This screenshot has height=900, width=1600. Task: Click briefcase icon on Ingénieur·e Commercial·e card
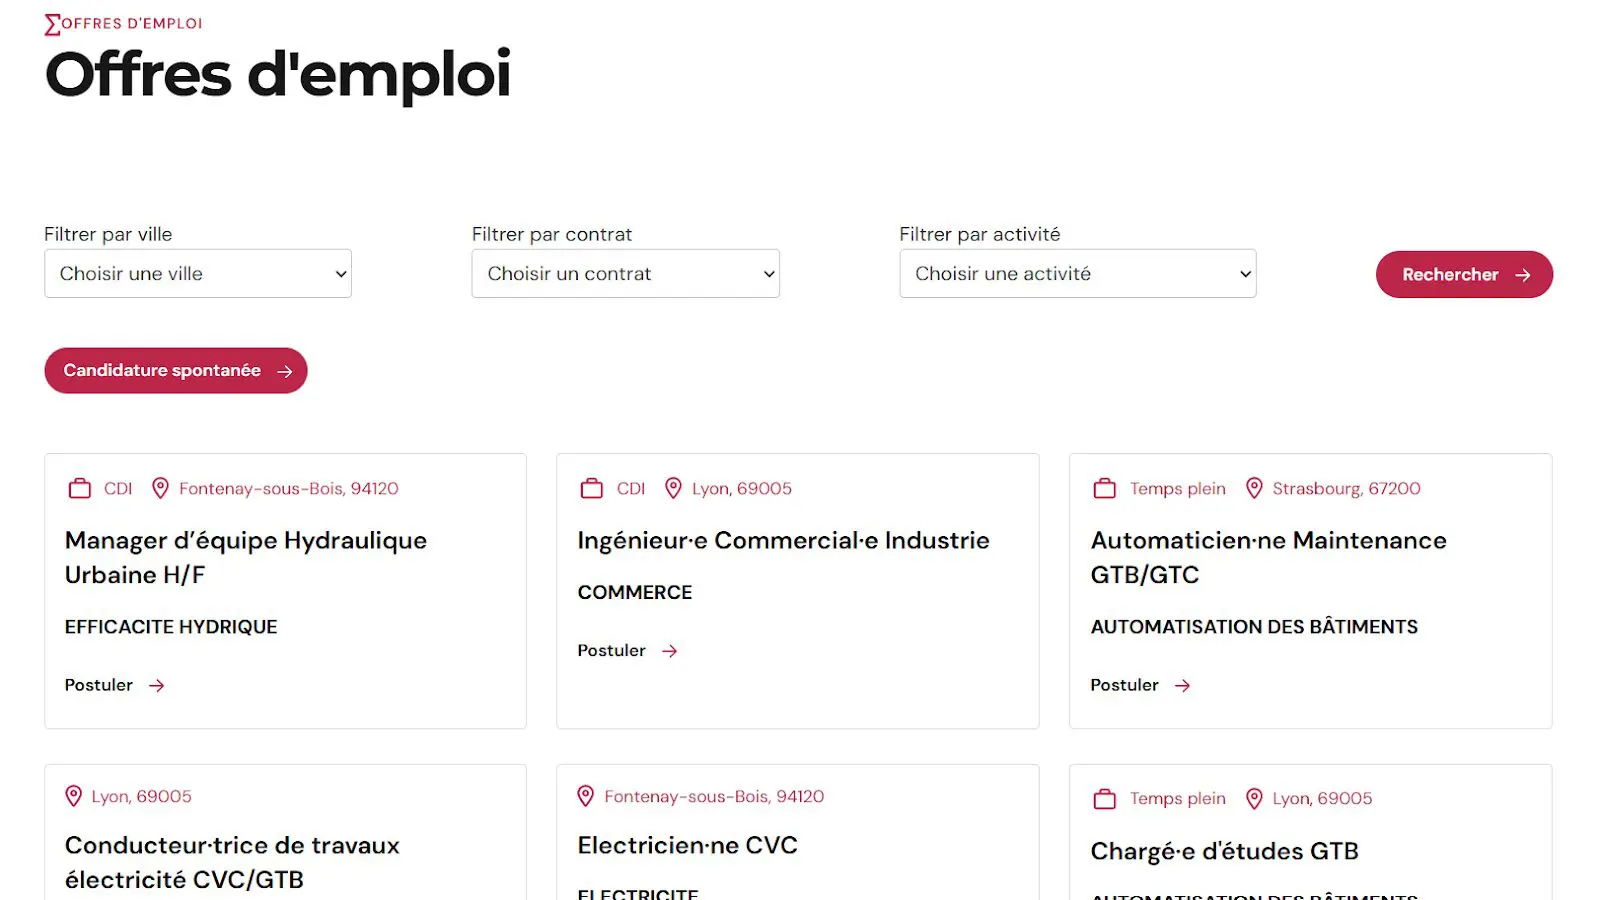(592, 488)
